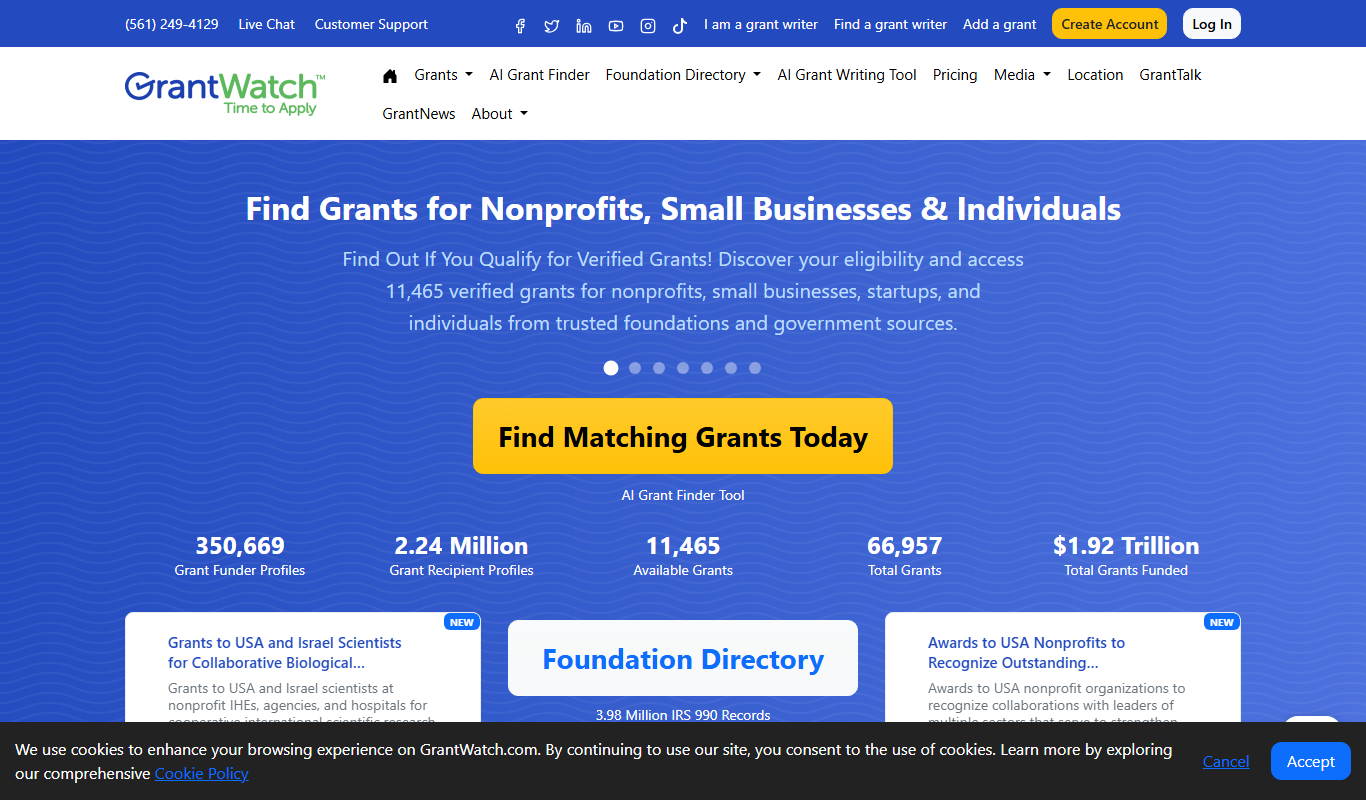The height and width of the screenshot is (800, 1366).
Task: Select the seventh carousel slide dot
Action: coord(755,368)
